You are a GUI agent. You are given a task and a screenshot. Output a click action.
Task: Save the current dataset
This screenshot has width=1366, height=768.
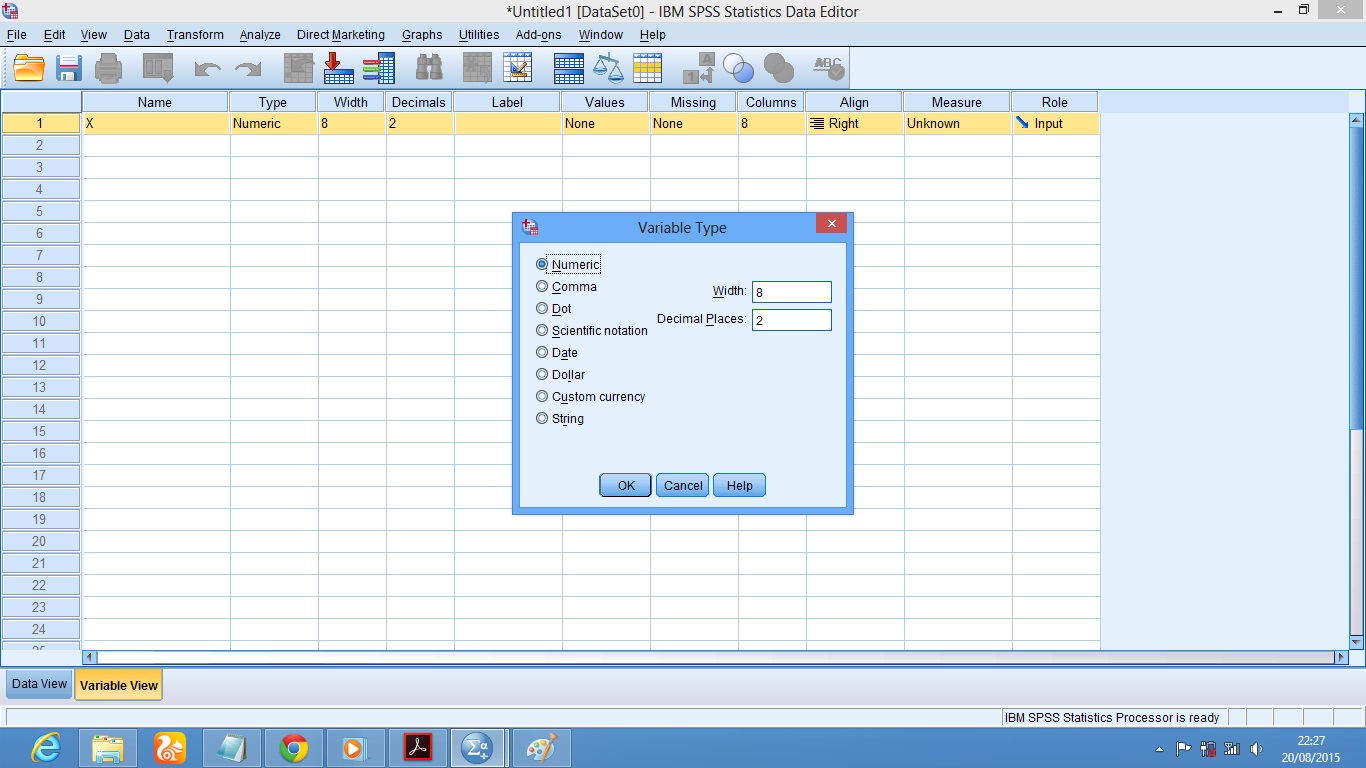click(68, 68)
